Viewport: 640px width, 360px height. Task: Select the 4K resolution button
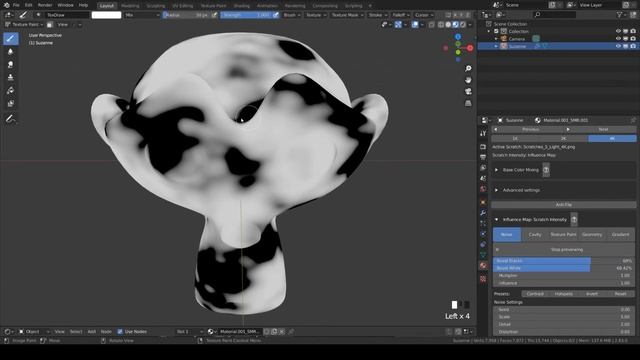click(612, 139)
